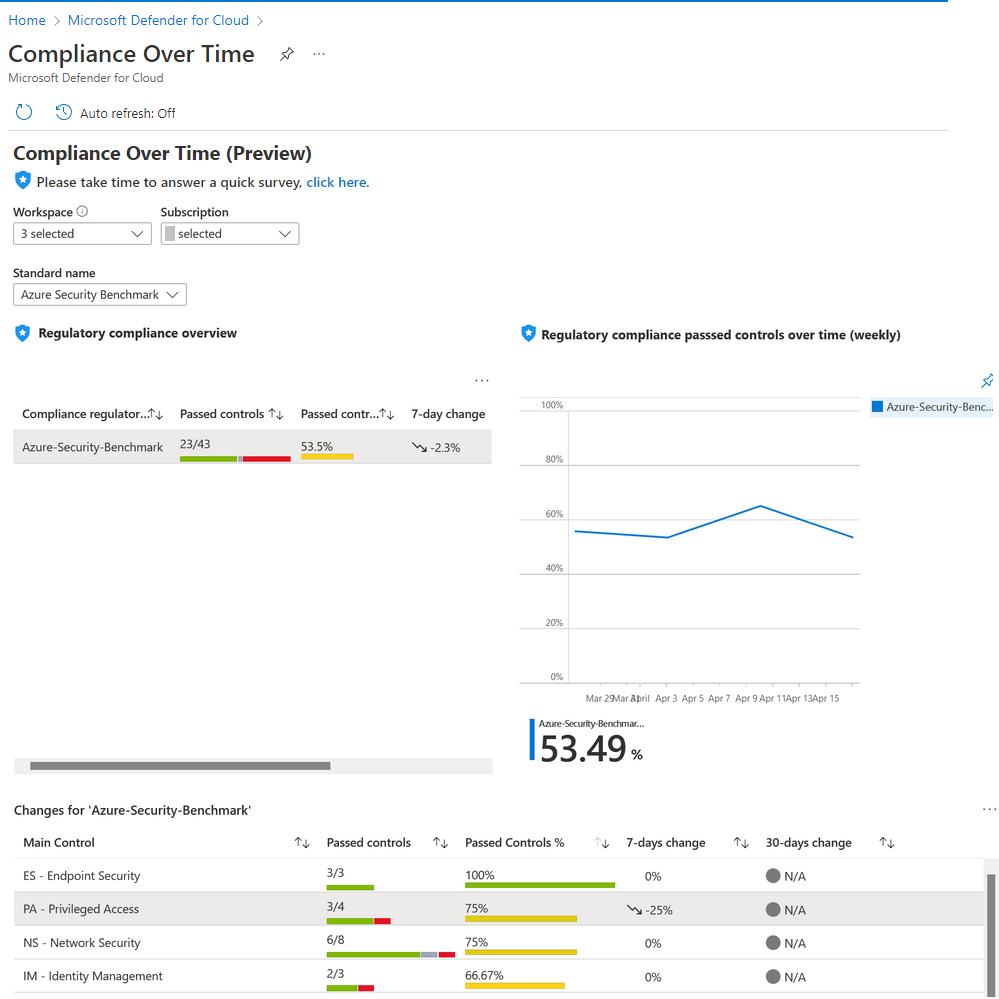This screenshot has height=999, width=999.
Task: Click the Passed controls bar for Endpoint Security
Action: point(349,886)
